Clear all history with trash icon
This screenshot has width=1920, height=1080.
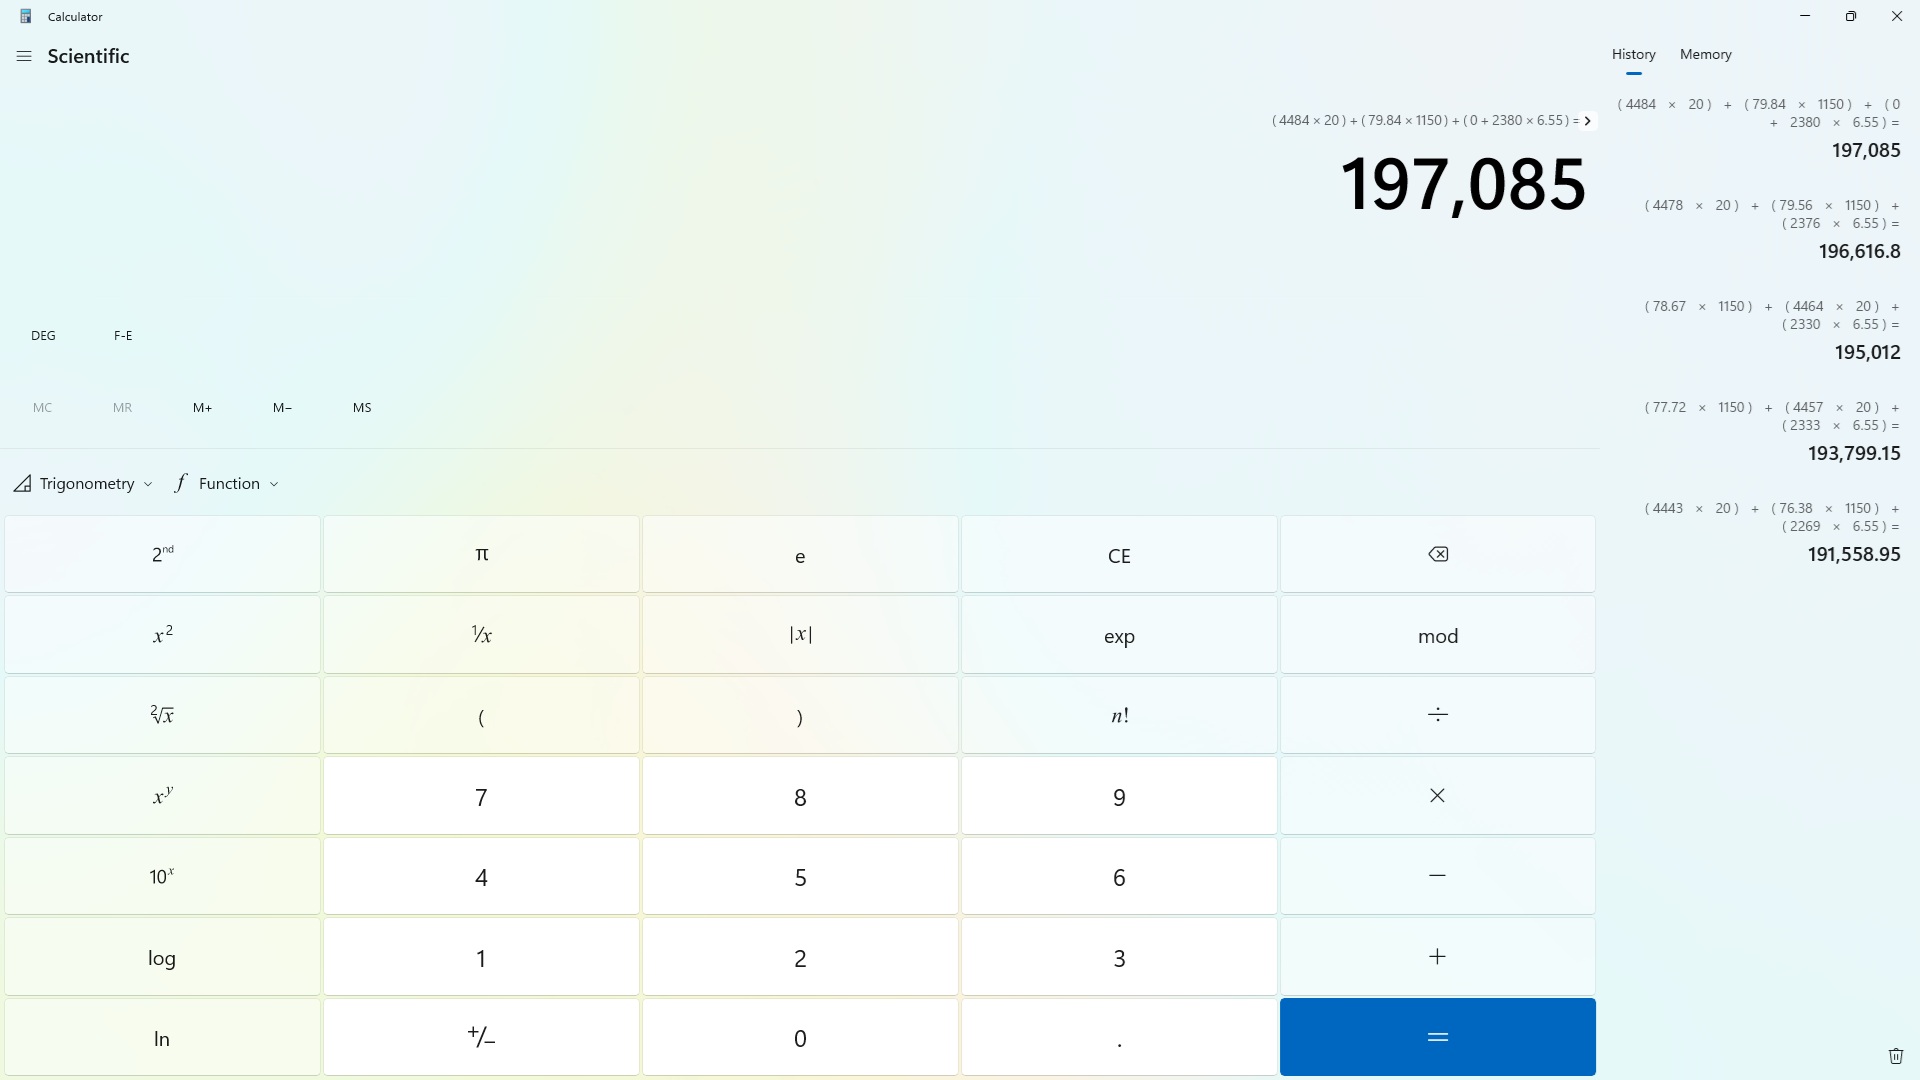[1895, 1056]
